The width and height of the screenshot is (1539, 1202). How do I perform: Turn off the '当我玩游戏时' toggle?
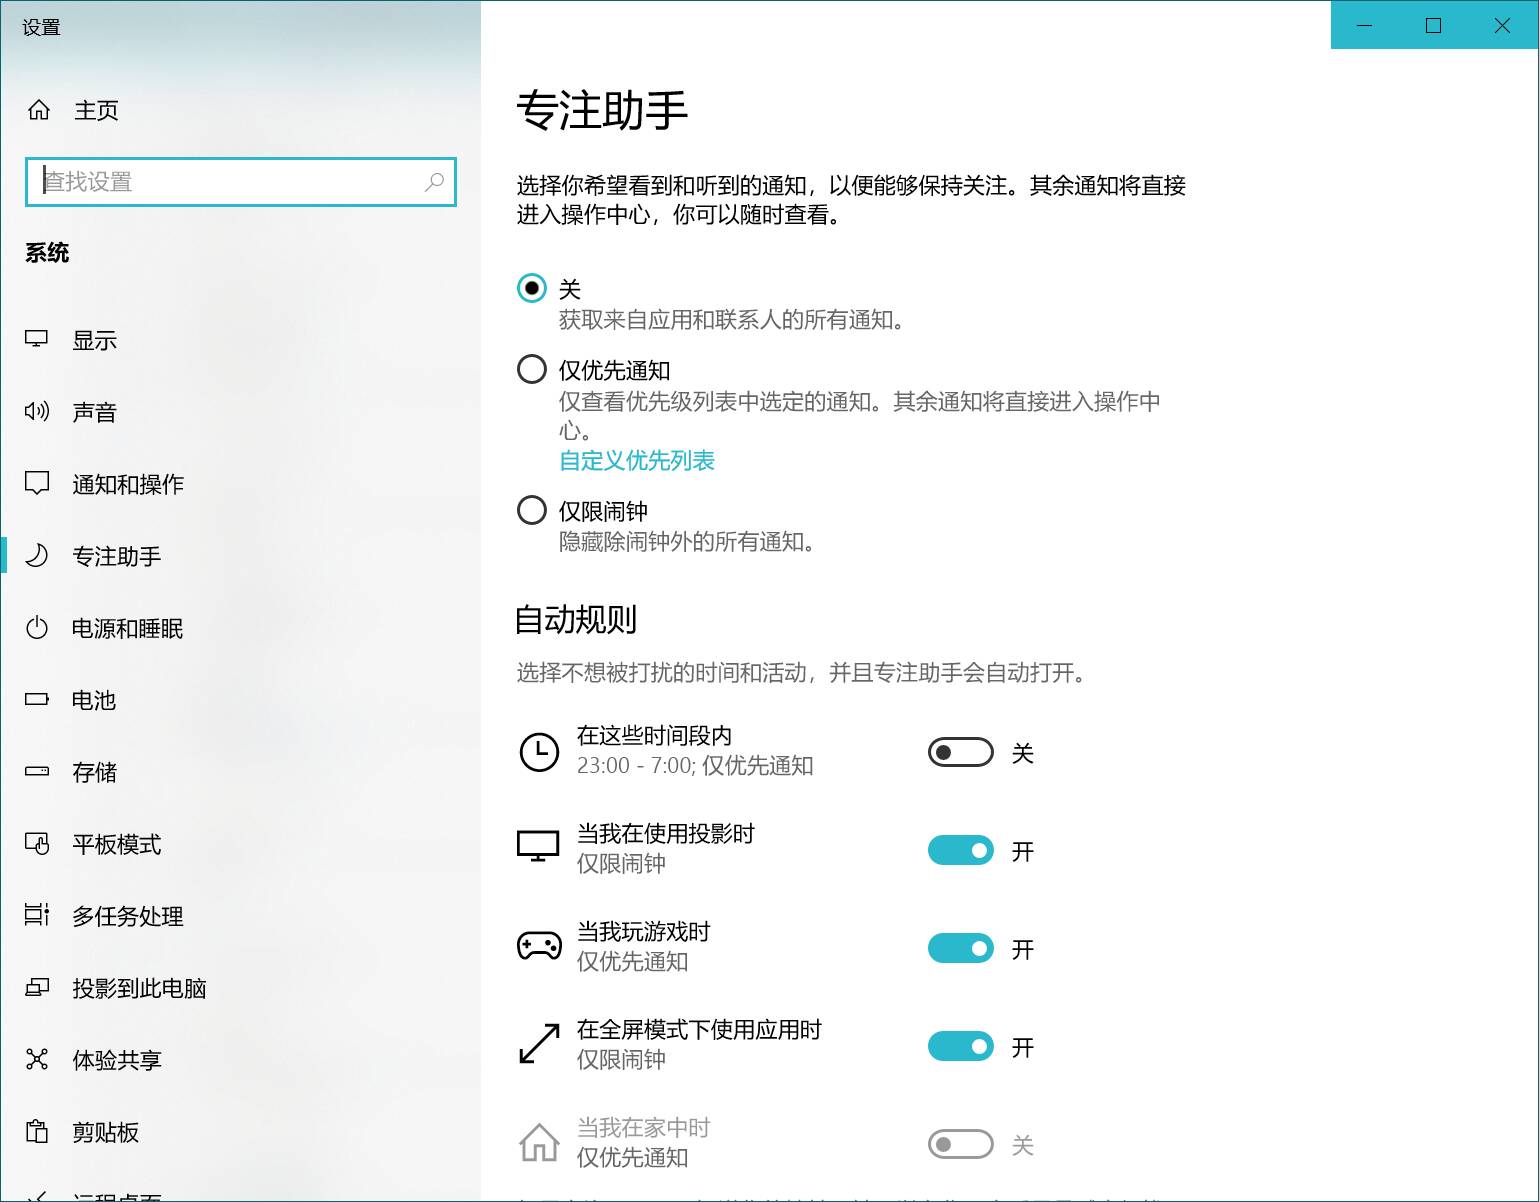point(960,948)
